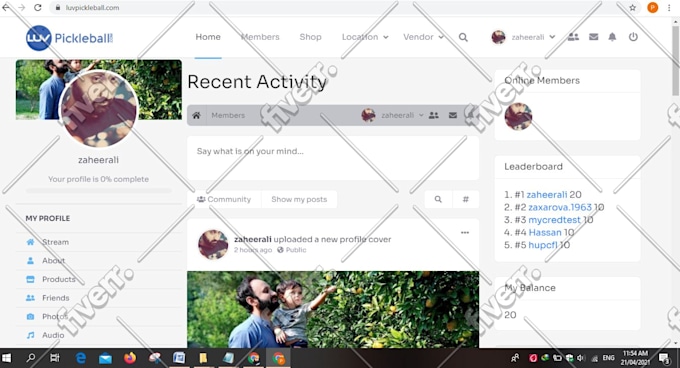Viewport: 680px width, 368px height.
Task: Go back in browser history
Action: 6,7
